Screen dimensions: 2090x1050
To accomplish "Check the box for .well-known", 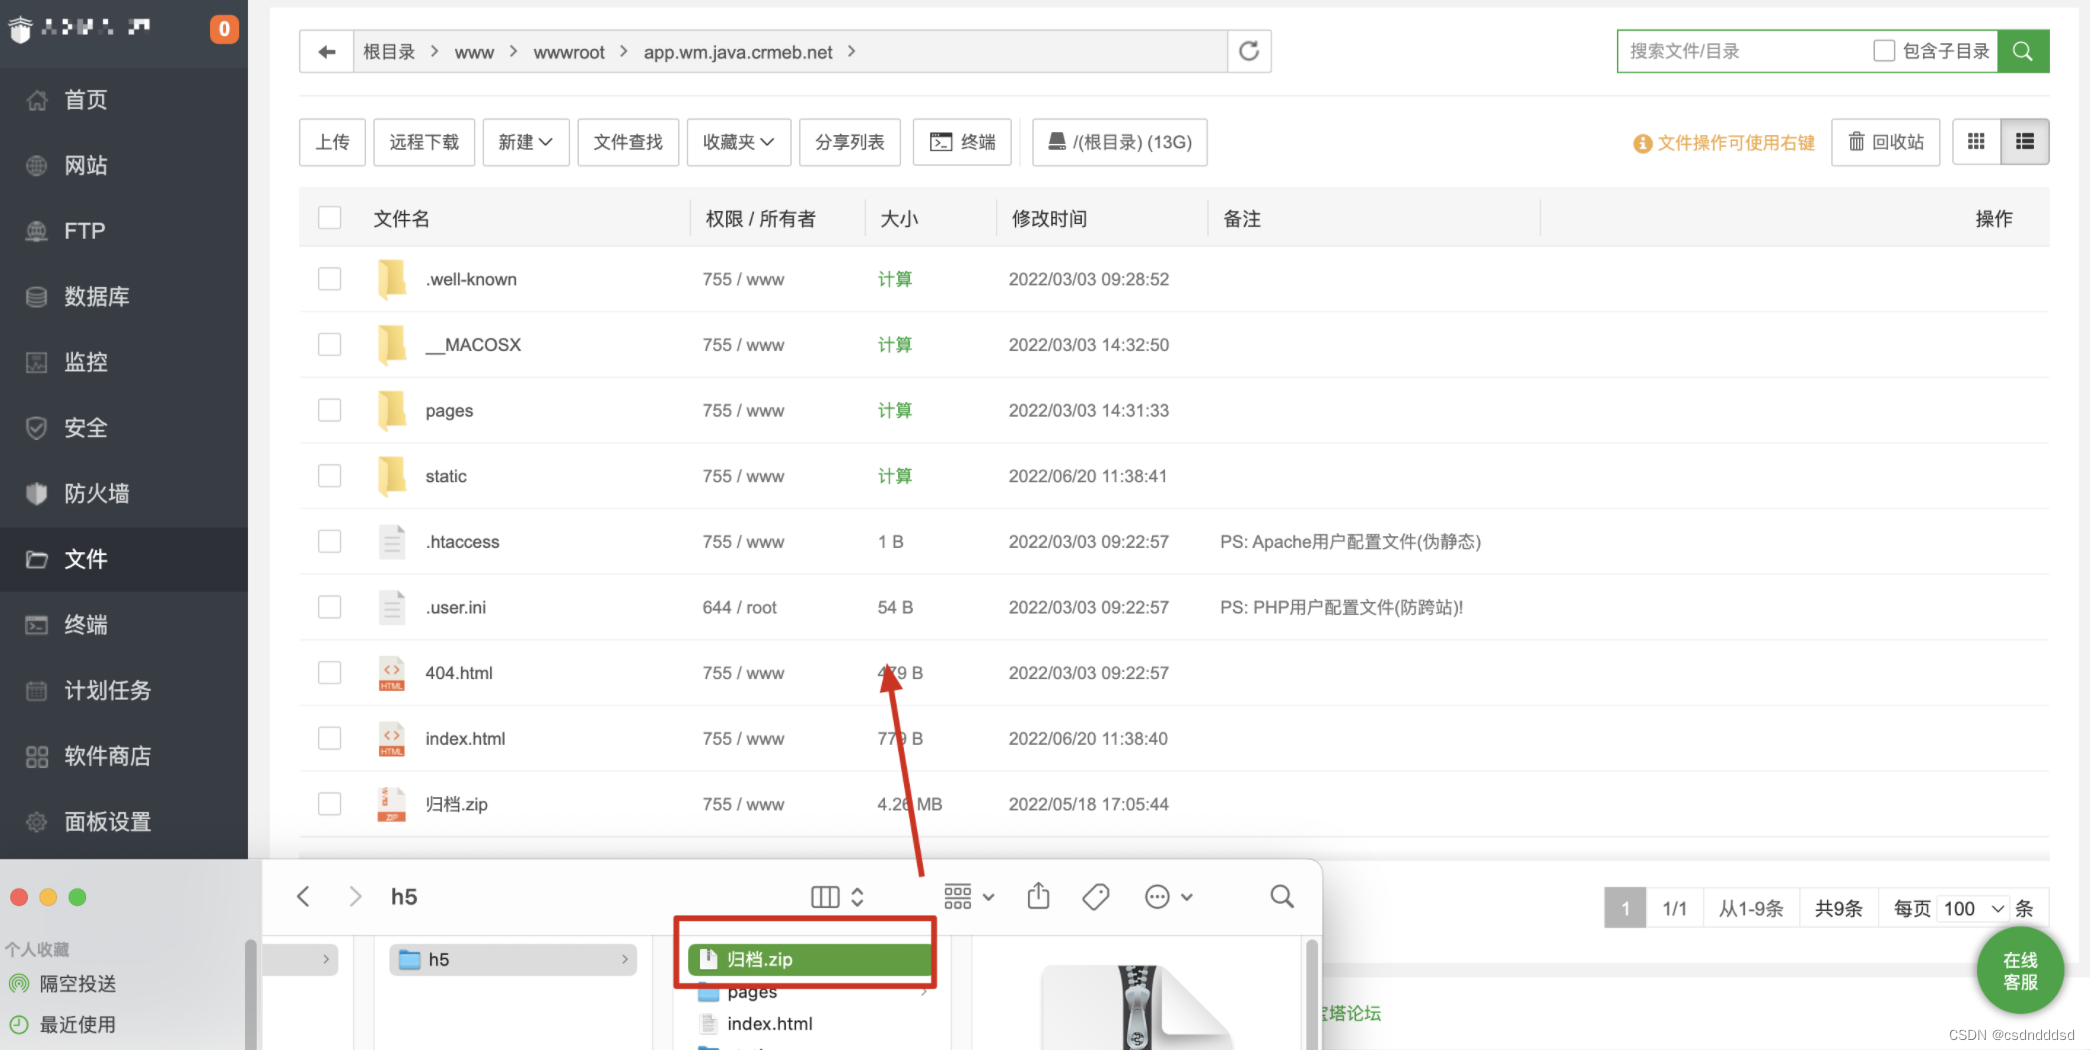I will 330,279.
